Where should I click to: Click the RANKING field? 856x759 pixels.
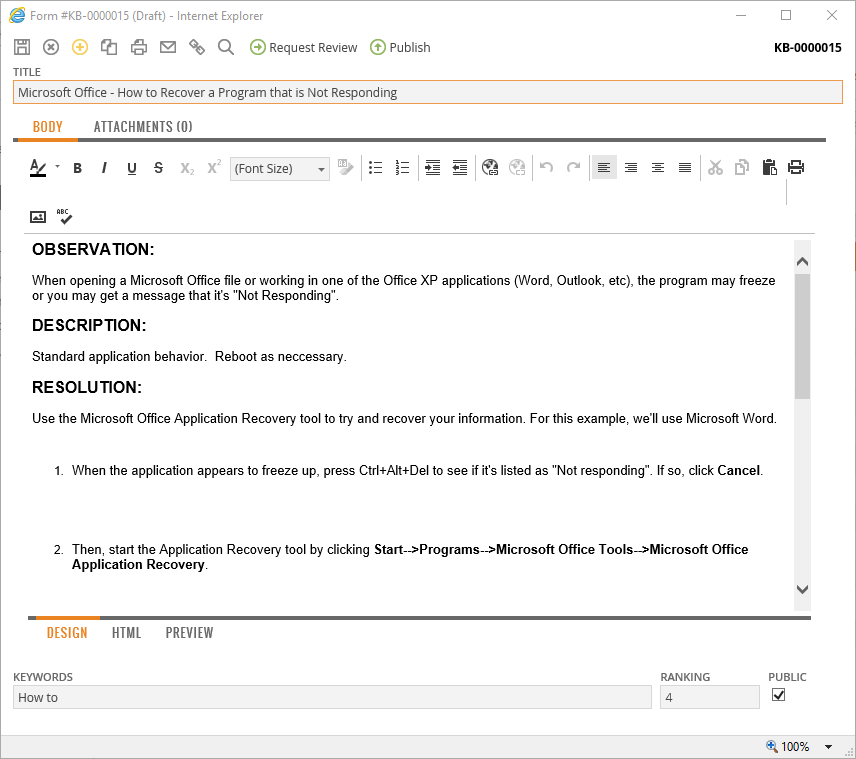(710, 697)
